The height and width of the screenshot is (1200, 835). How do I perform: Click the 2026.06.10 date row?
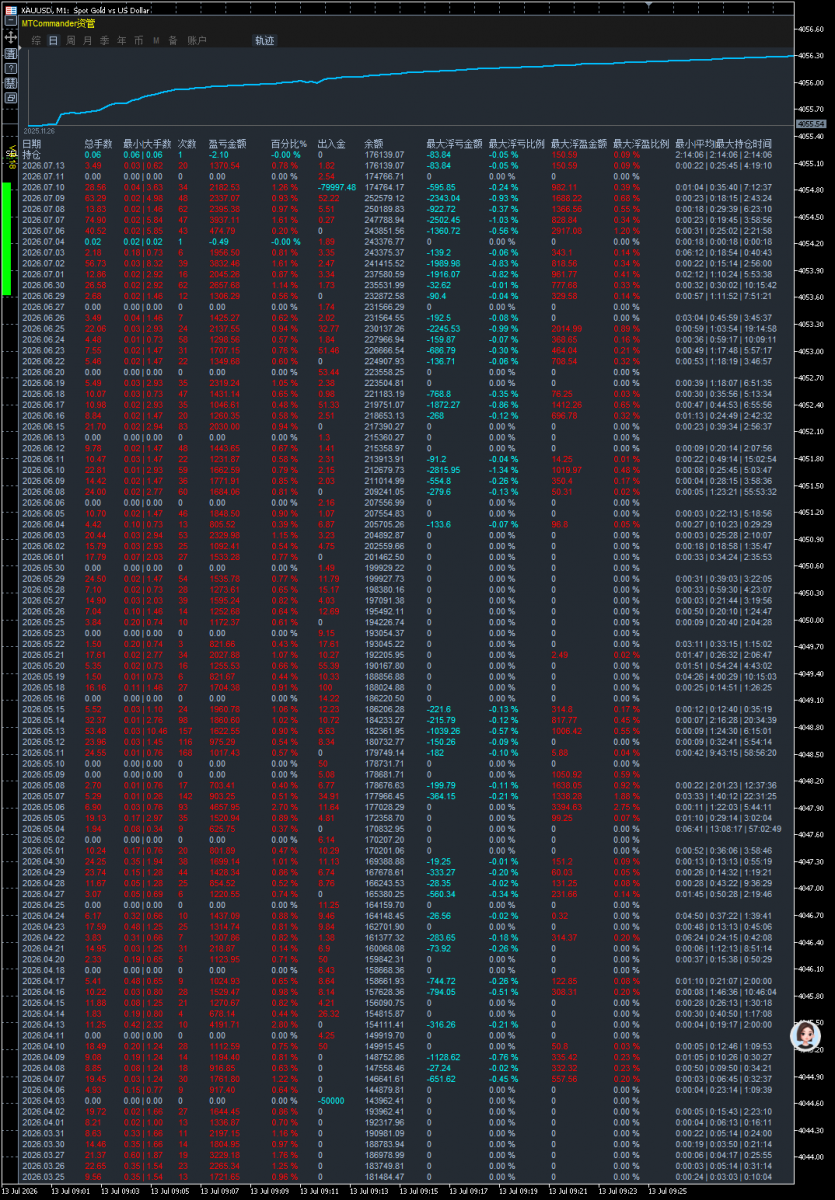click(x=43, y=470)
